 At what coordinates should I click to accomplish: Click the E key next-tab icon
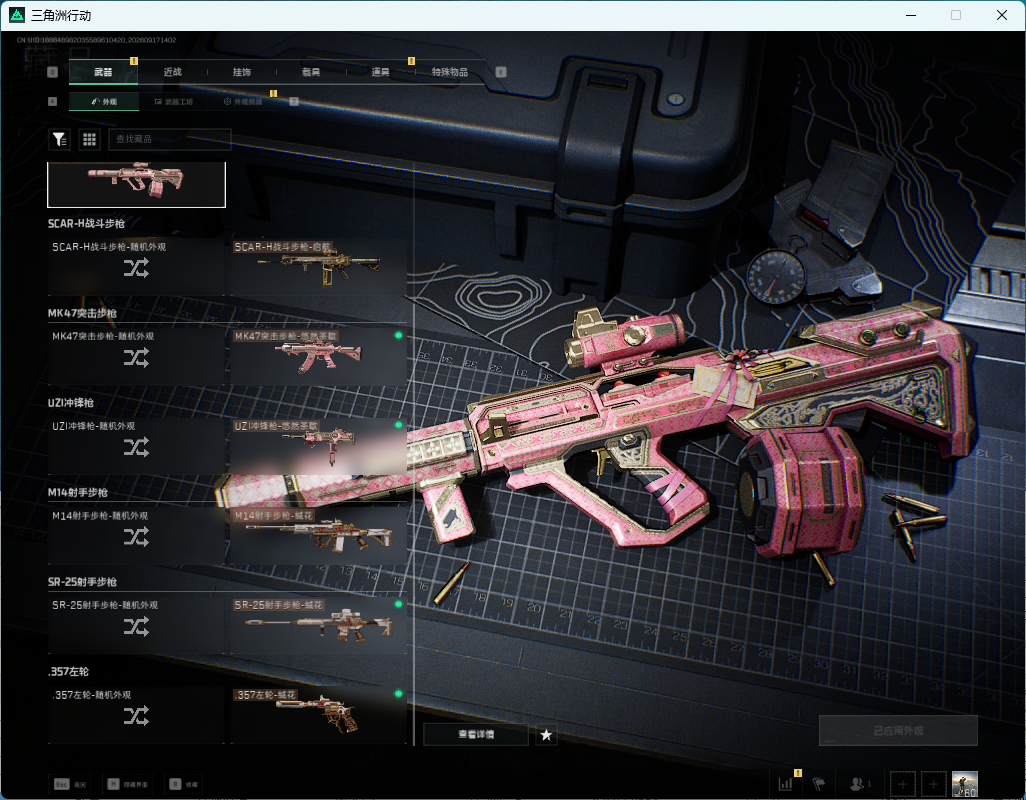[501, 72]
